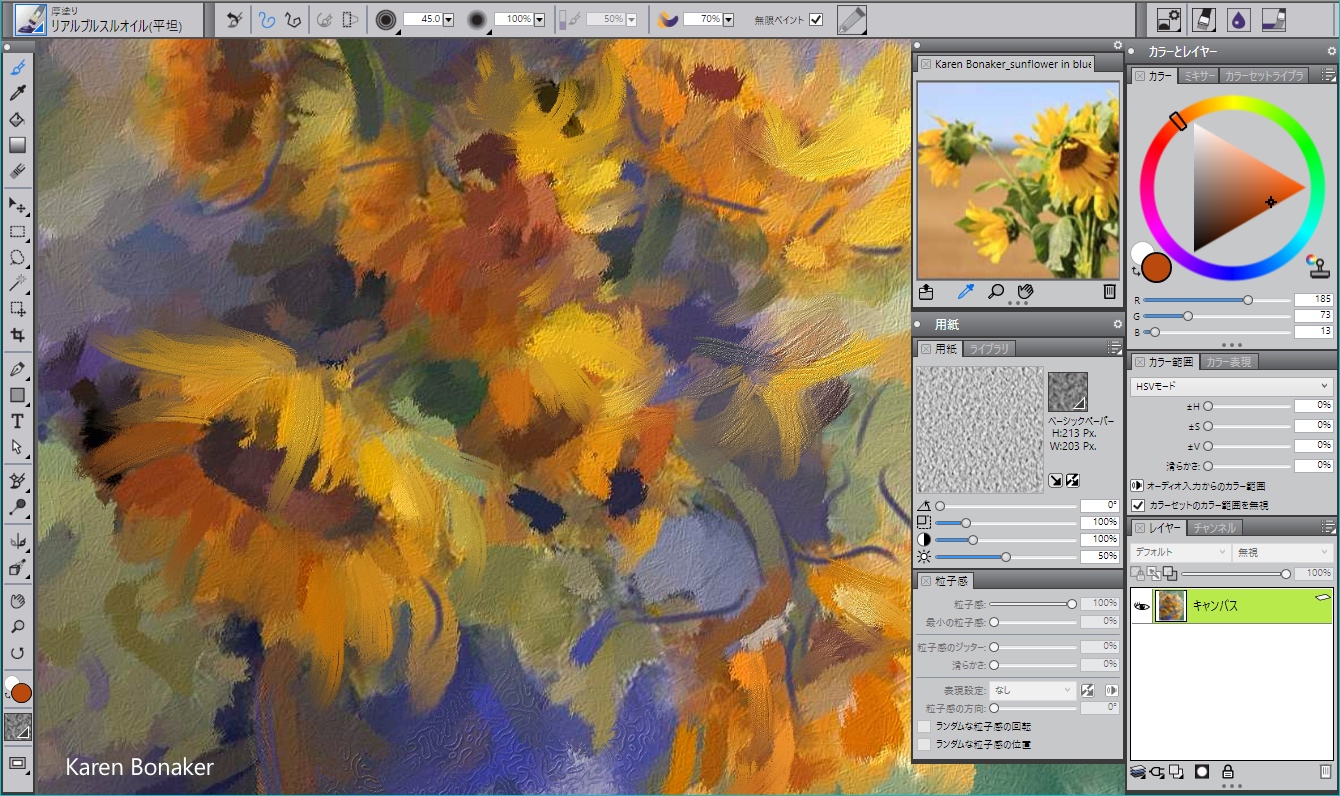
Task: Click the main color swatch in the Color panel
Action: coord(1156,267)
